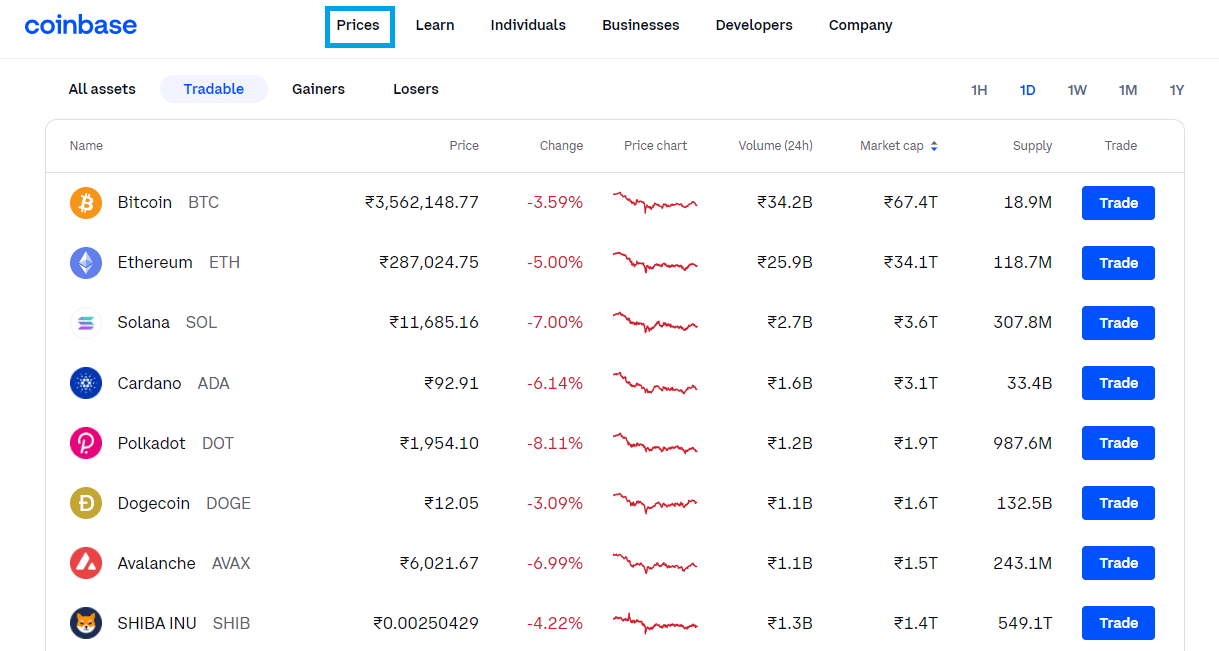
Task: Click the Ethereum diamond icon
Action: pos(86,263)
